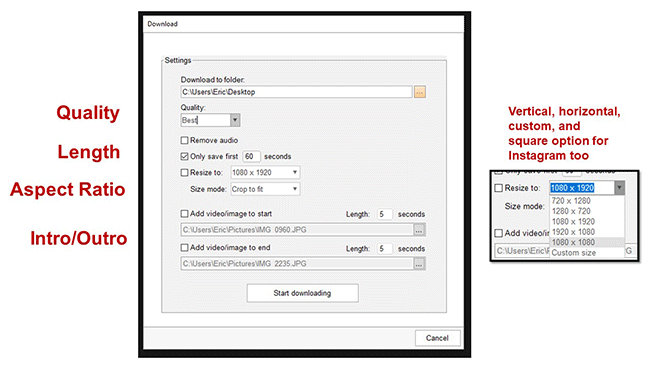Open the Quality dropdown
Screen dimensions: 650x366
235,120
